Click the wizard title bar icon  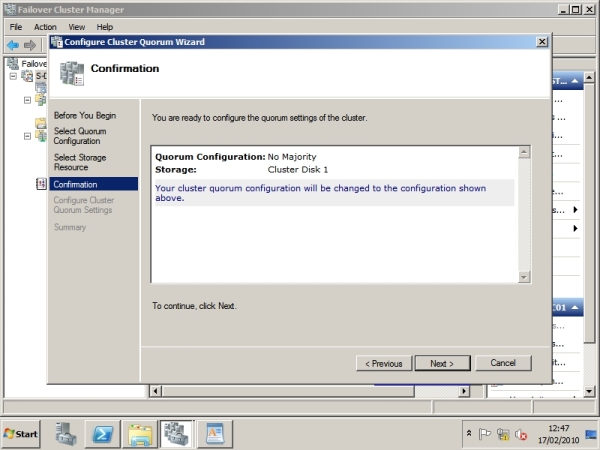[x=57, y=42]
